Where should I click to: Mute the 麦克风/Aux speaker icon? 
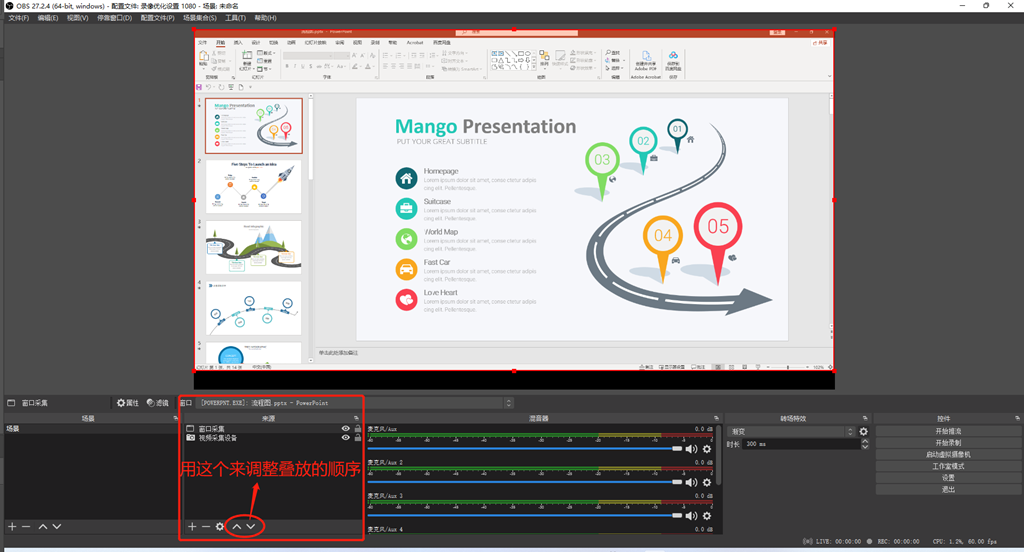[x=691, y=449]
